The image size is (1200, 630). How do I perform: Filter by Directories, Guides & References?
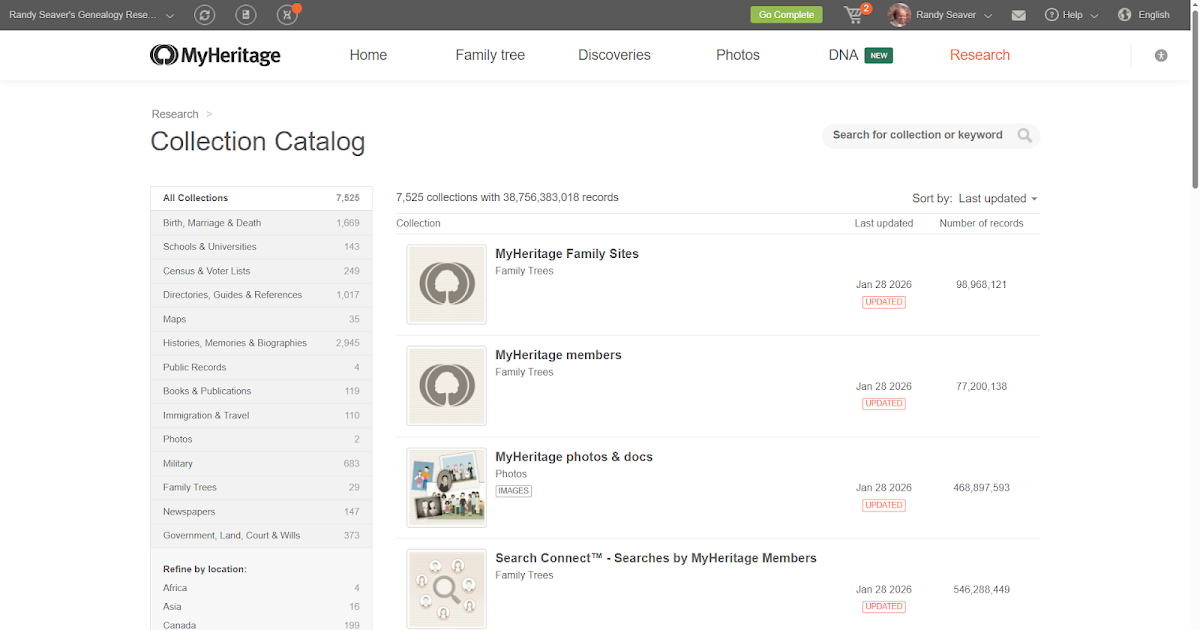click(261, 295)
